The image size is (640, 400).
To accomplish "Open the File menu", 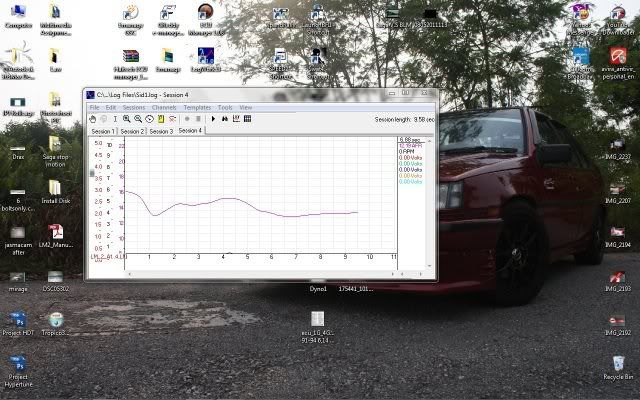I will [94, 107].
